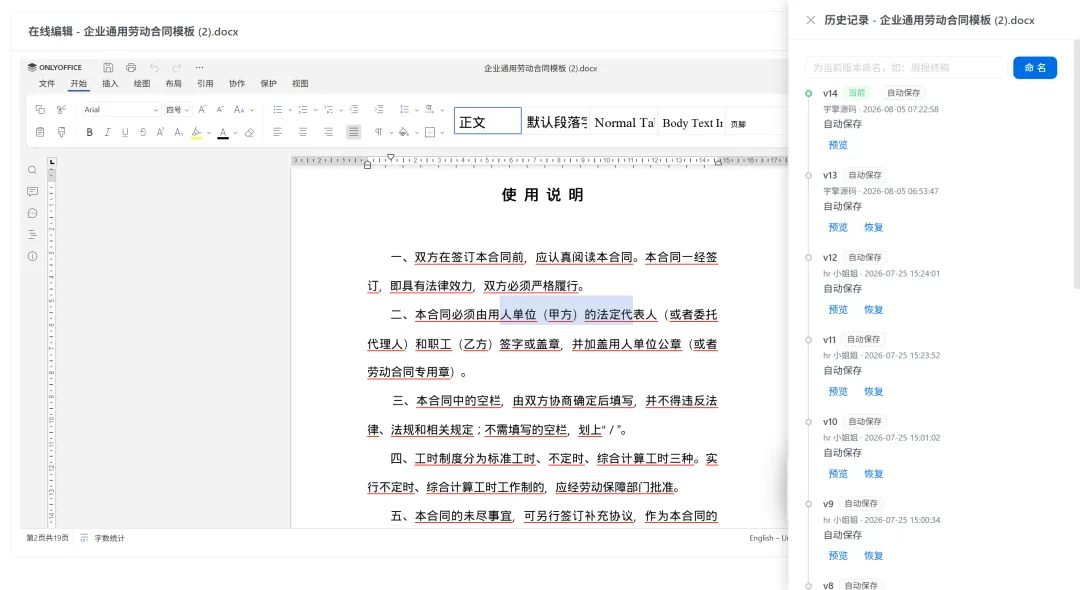Decrease paragraph indent

354,109
